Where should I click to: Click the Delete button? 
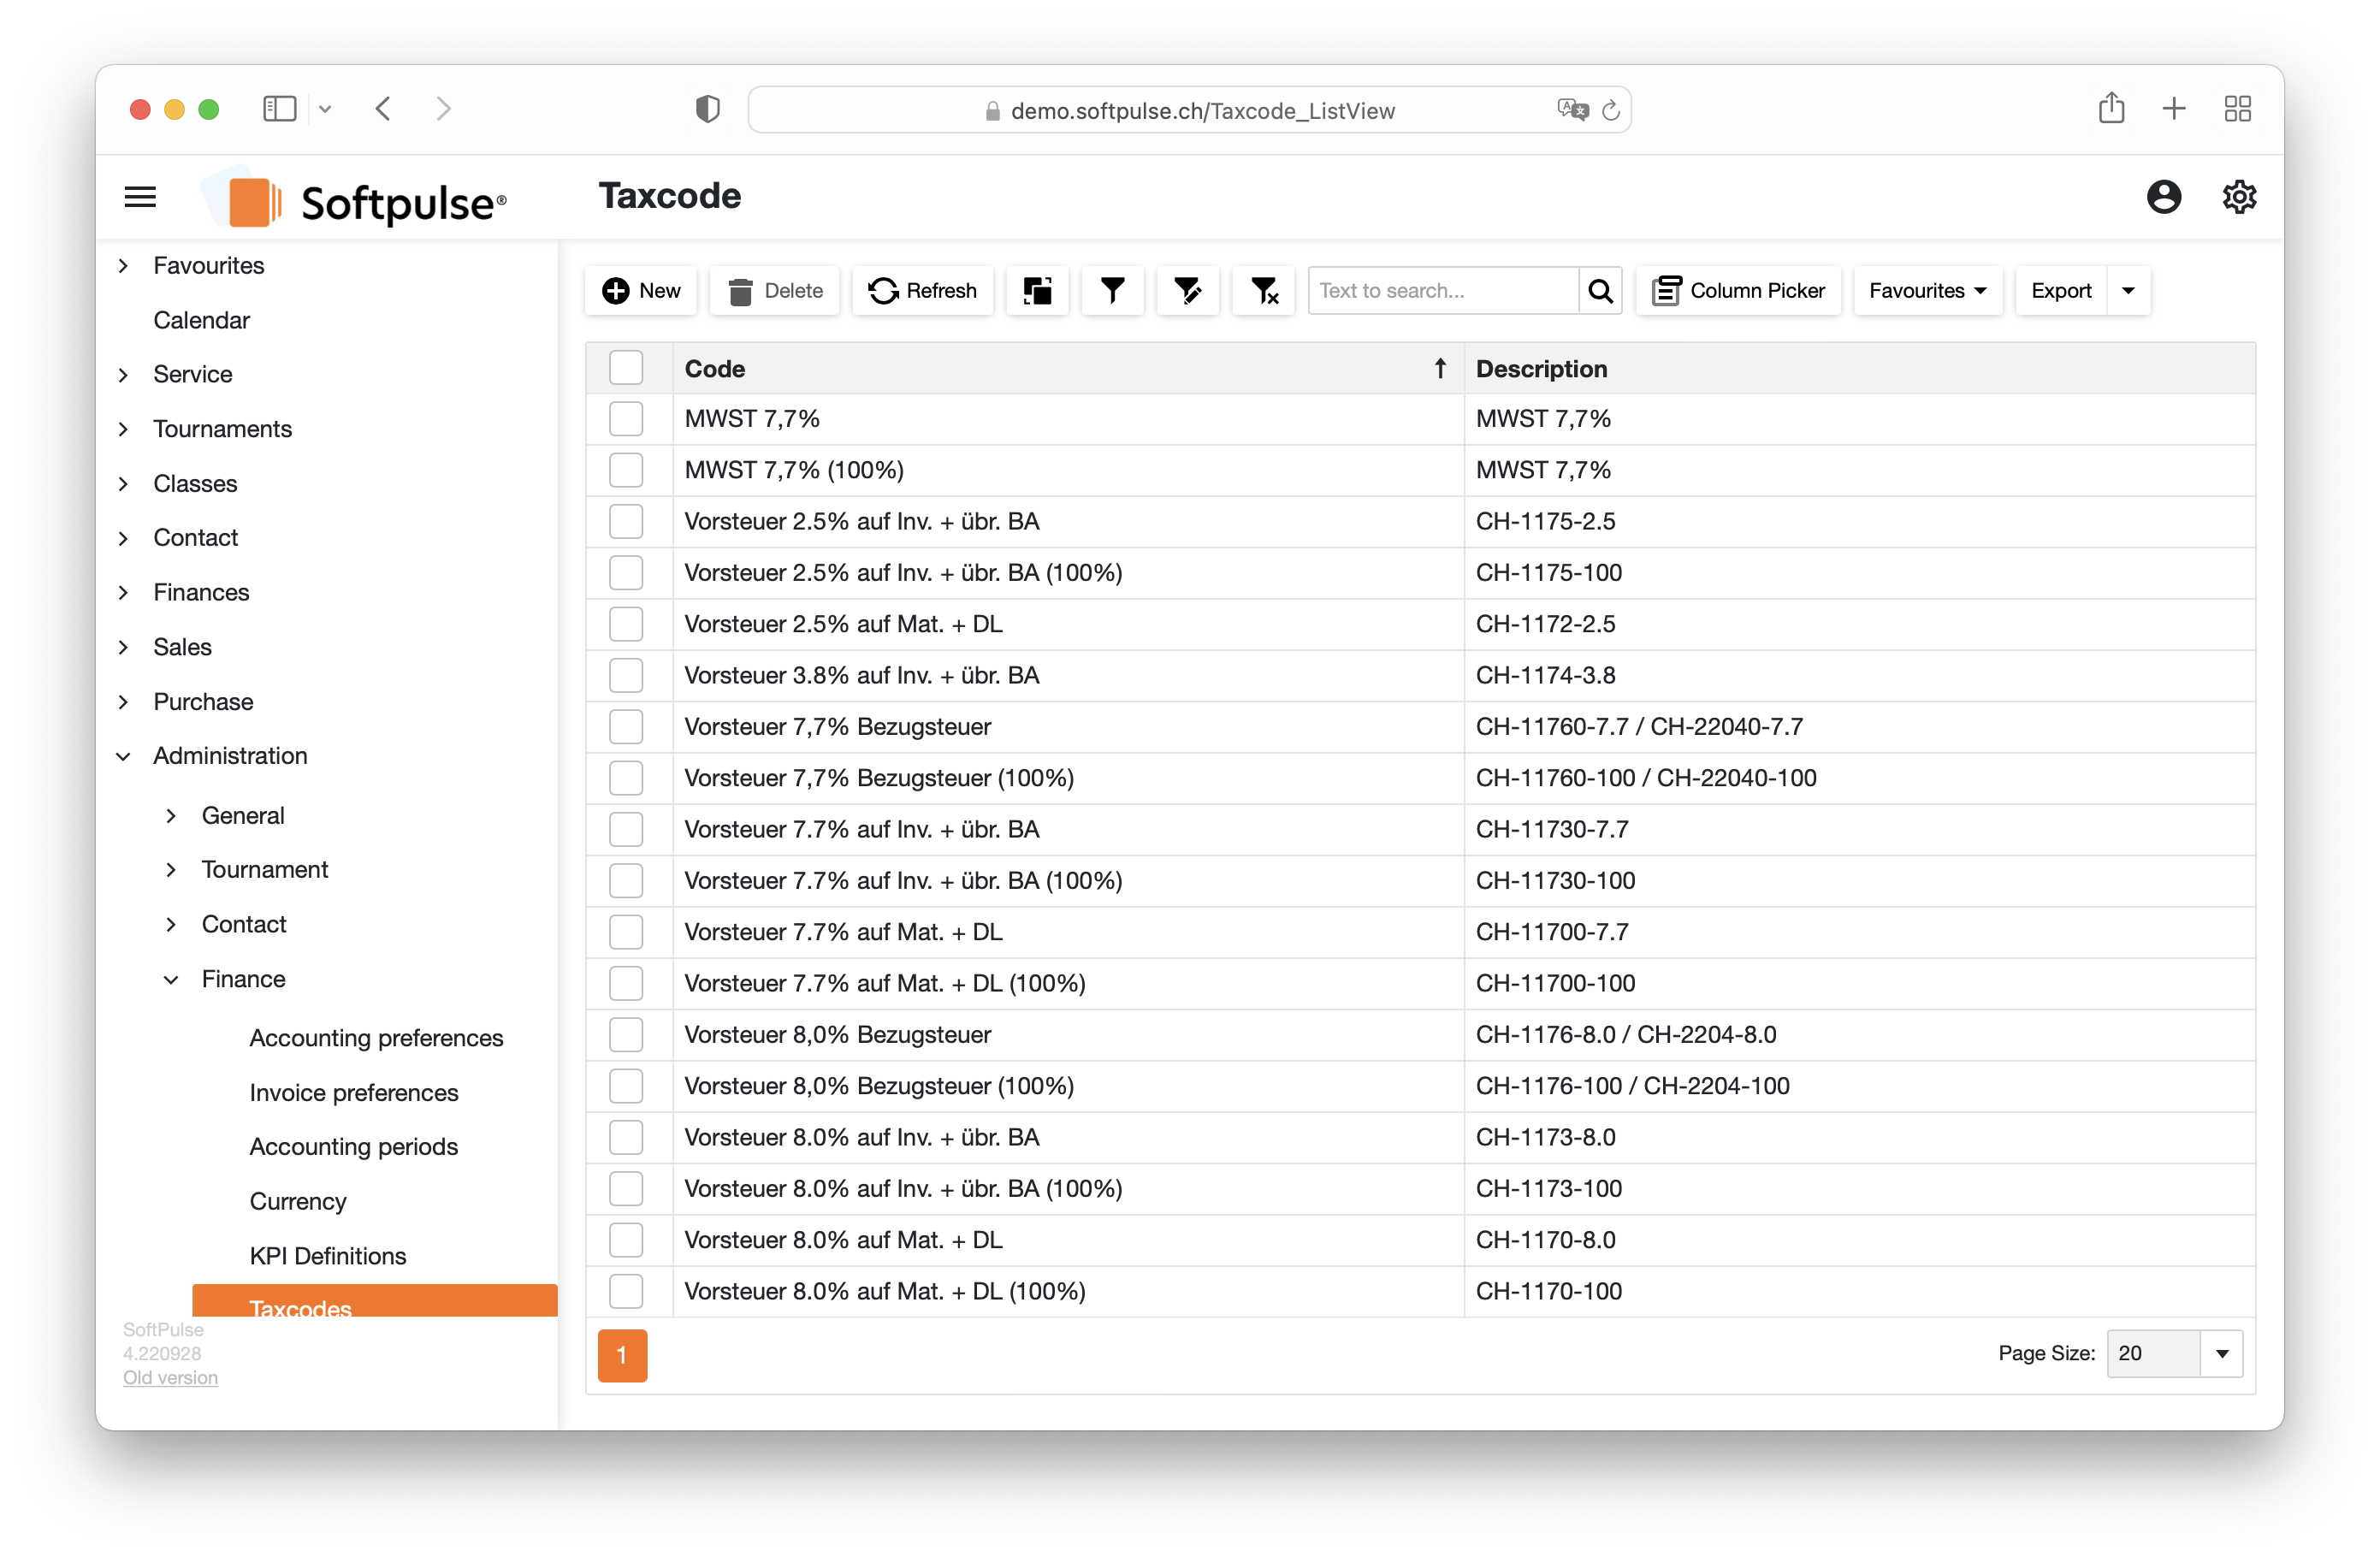click(x=775, y=290)
